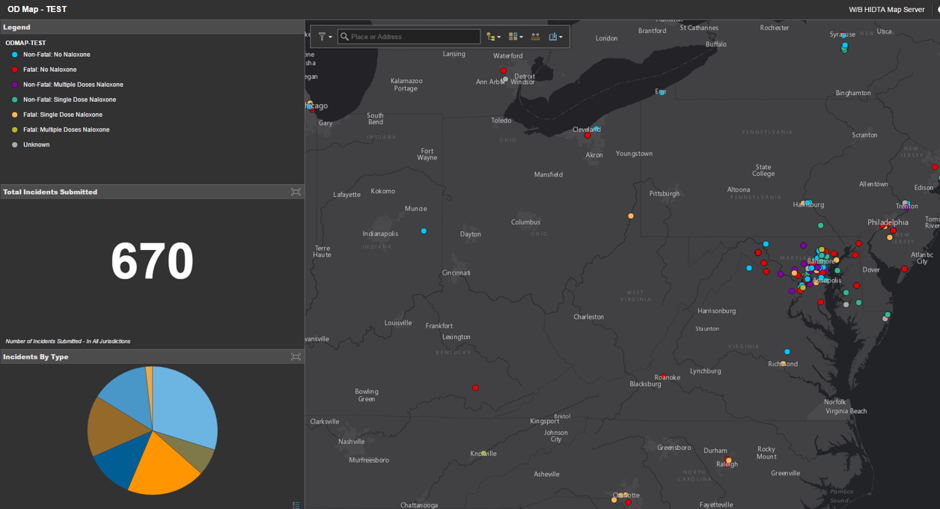Open the filter funnel dropdown in map toolbar
940x509 pixels.
coord(324,37)
